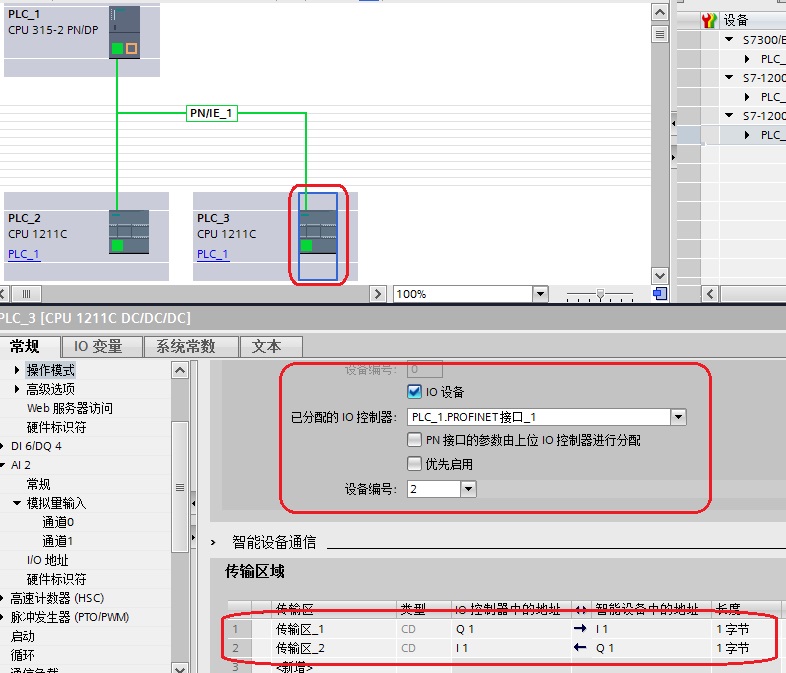Select 通道1 in the tree

click(x=58, y=541)
